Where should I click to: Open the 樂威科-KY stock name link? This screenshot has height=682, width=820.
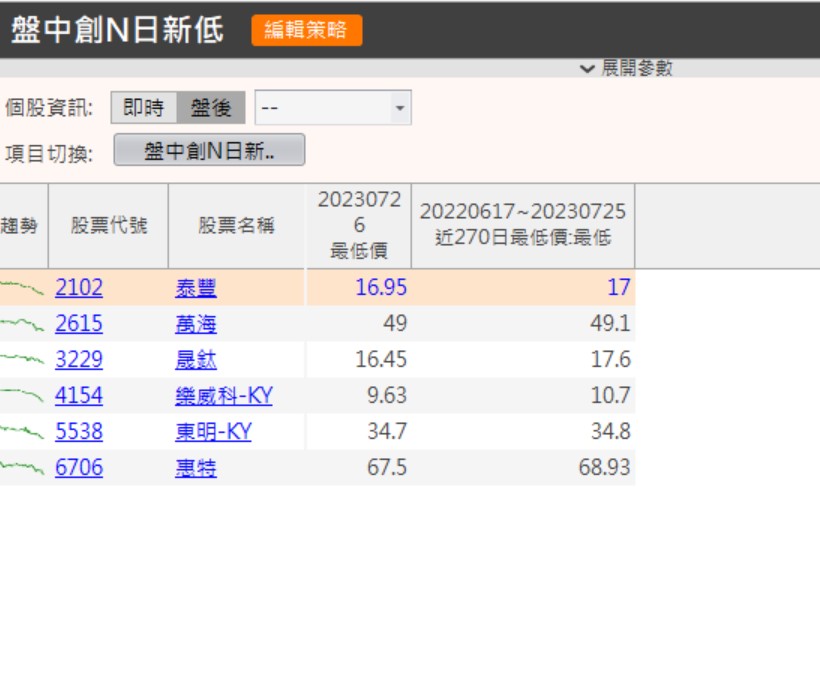[x=224, y=396]
